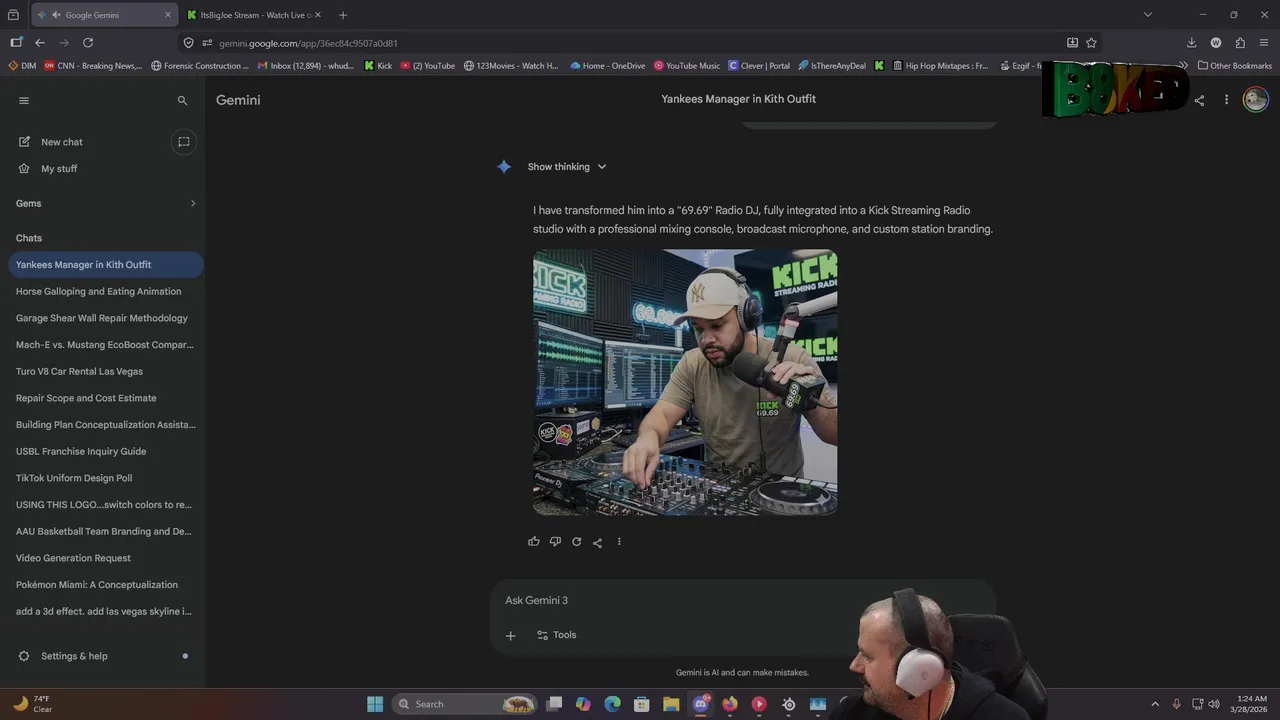Expand the Gems section arrow
This screenshot has width=1280, height=720.
point(193,204)
